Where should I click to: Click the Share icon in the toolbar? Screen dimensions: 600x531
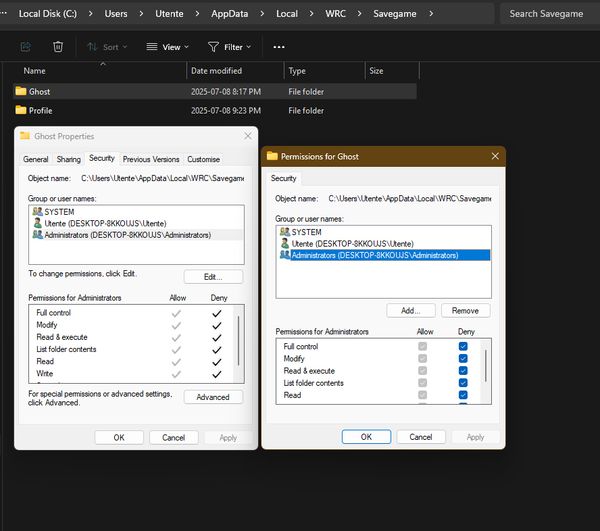(x=26, y=47)
